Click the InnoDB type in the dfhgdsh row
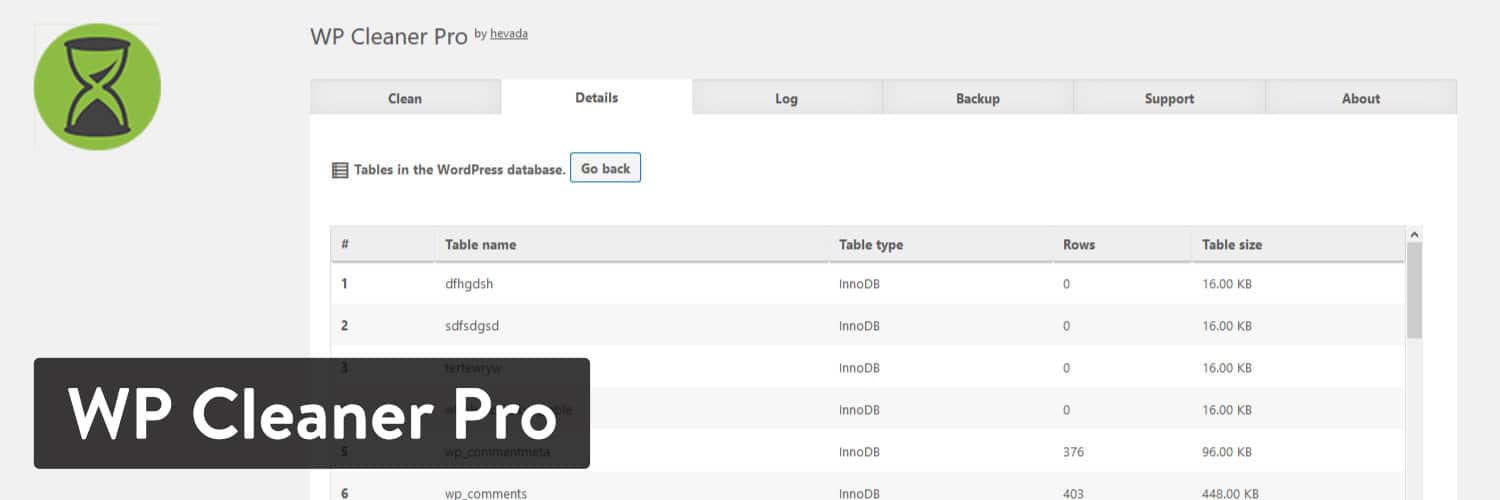The height and width of the screenshot is (500, 1500). [859, 284]
